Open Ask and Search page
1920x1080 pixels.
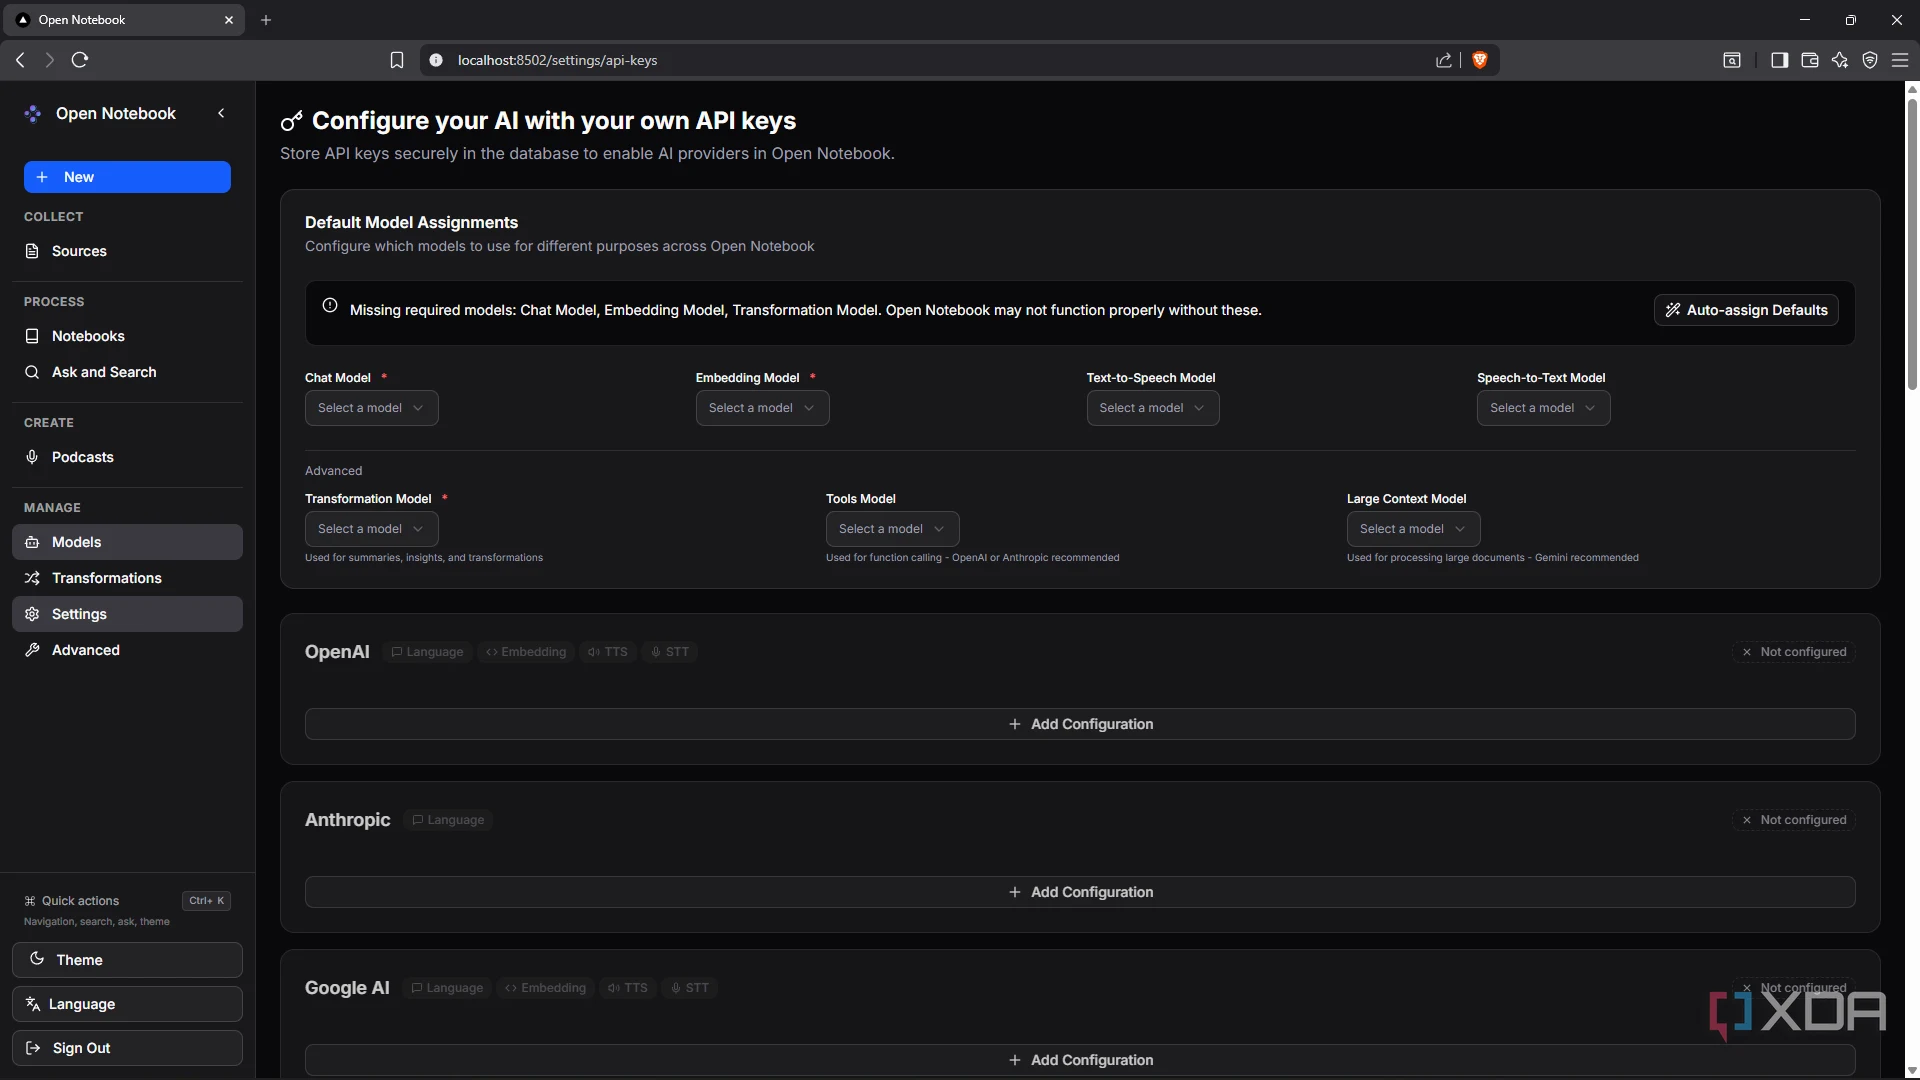pos(127,372)
